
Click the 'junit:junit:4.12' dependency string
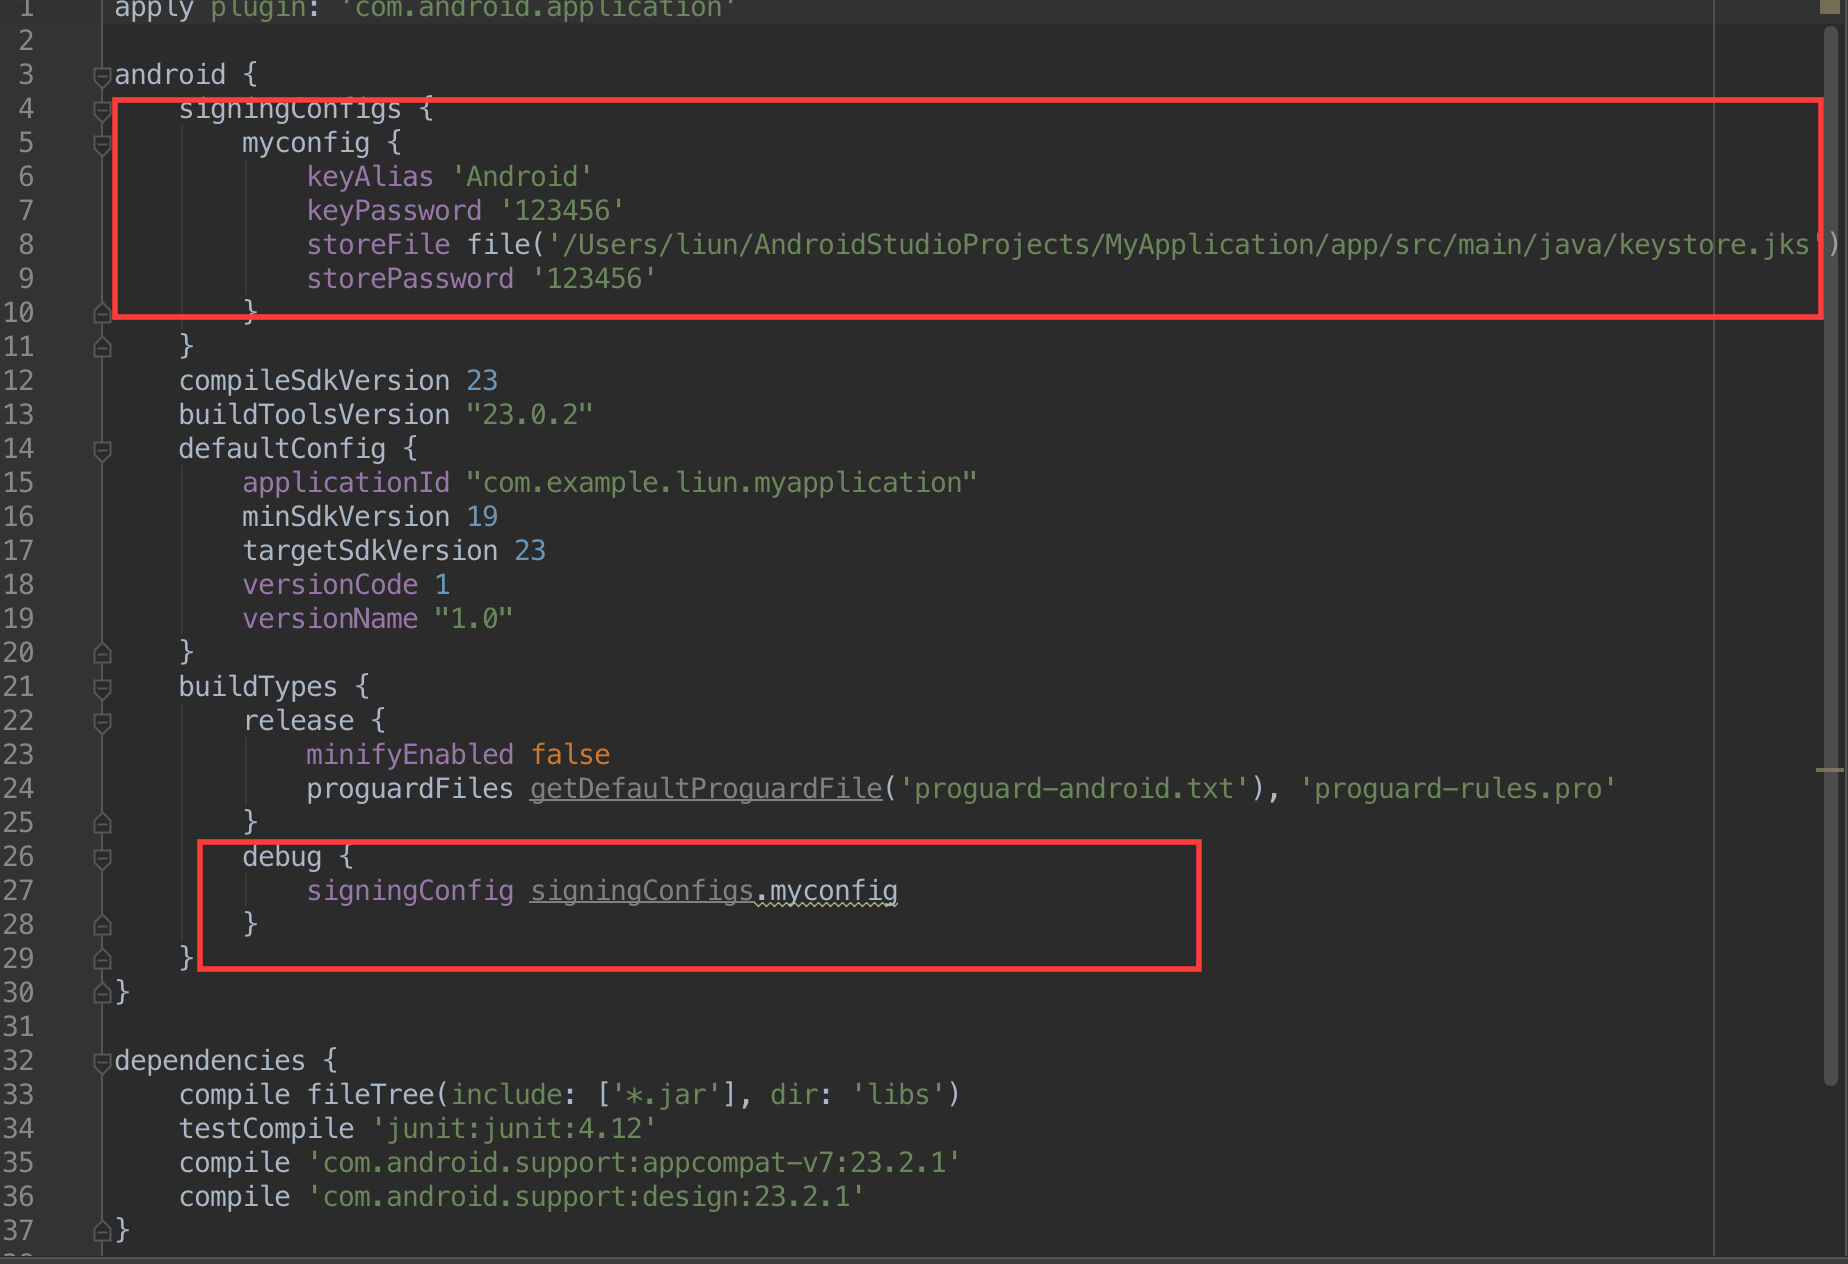[x=514, y=1129]
